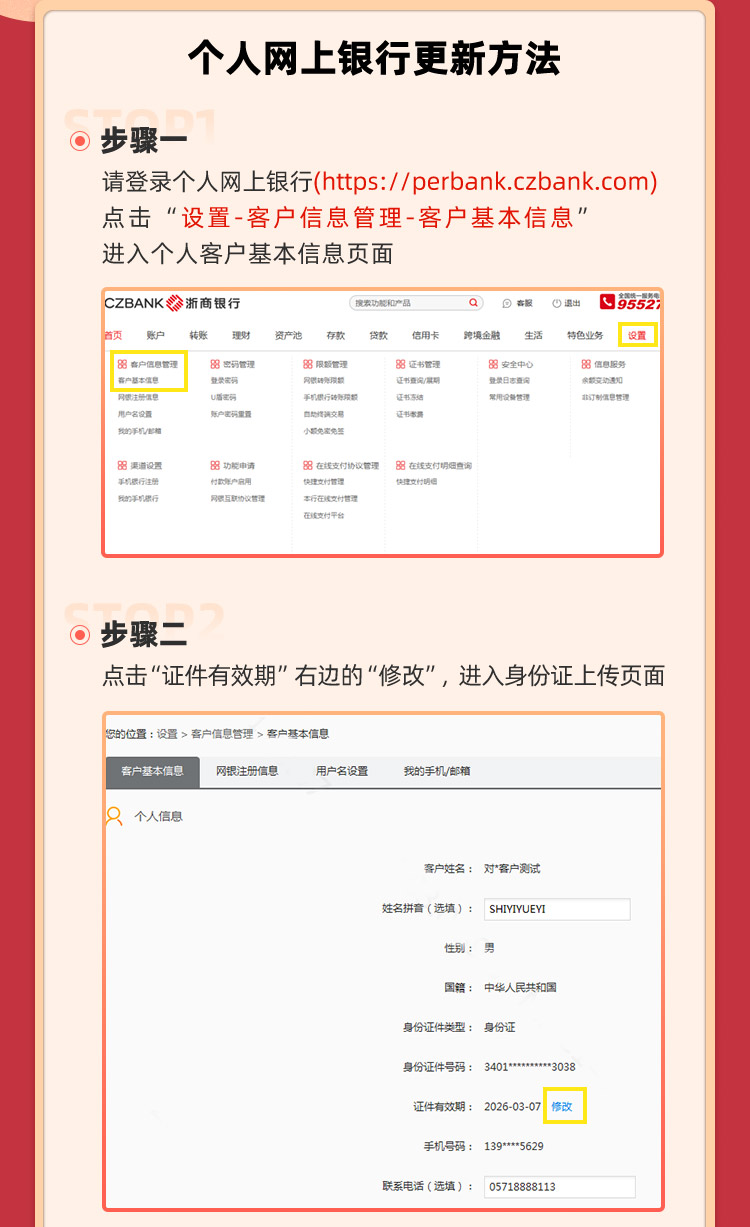Click the CZBANK 浙商银行 logo
The image size is (750, 1227).
click(172, 303)
